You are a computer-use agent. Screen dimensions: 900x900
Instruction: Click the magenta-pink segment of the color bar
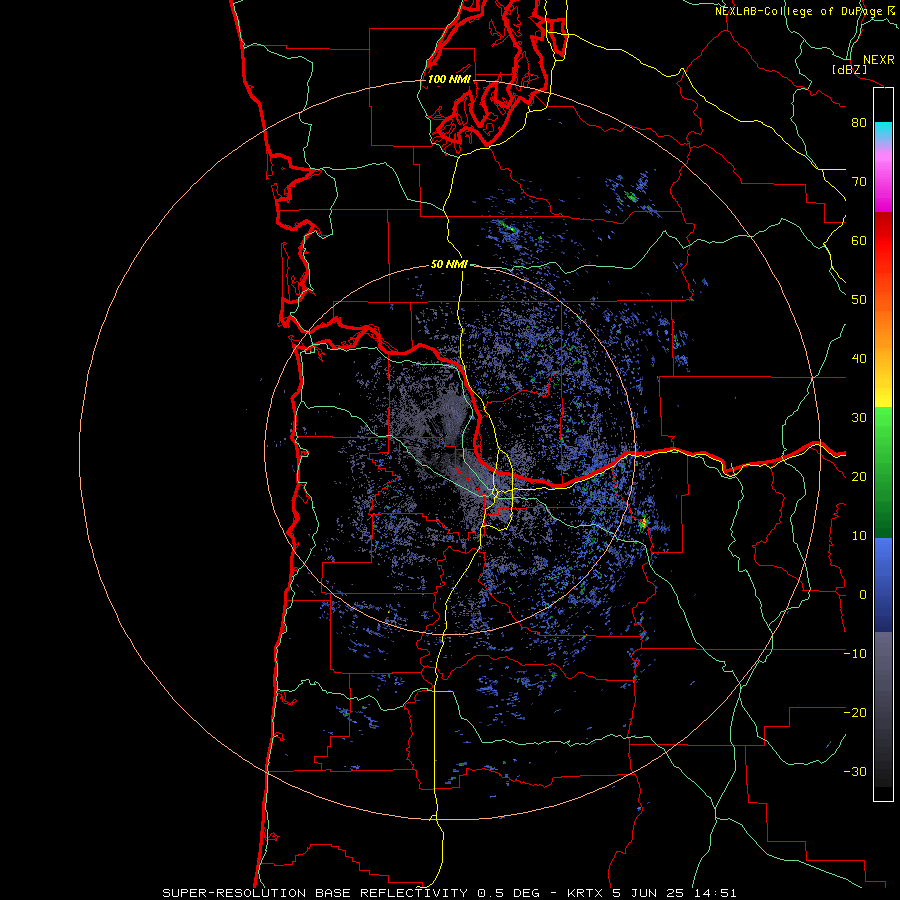(883, 181)
